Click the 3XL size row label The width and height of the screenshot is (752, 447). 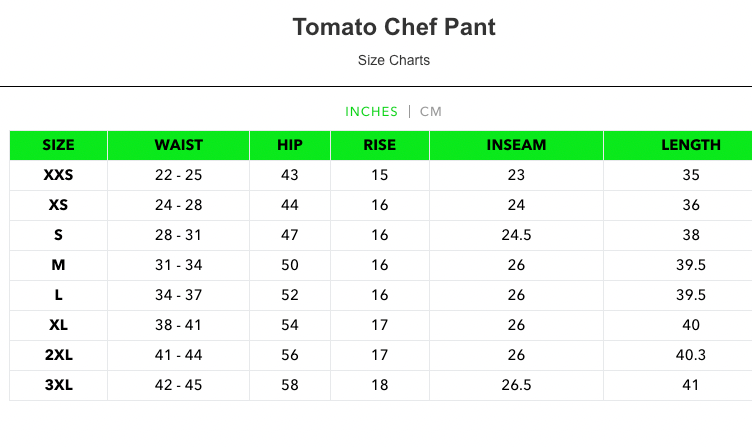click(x=58, y=385)
